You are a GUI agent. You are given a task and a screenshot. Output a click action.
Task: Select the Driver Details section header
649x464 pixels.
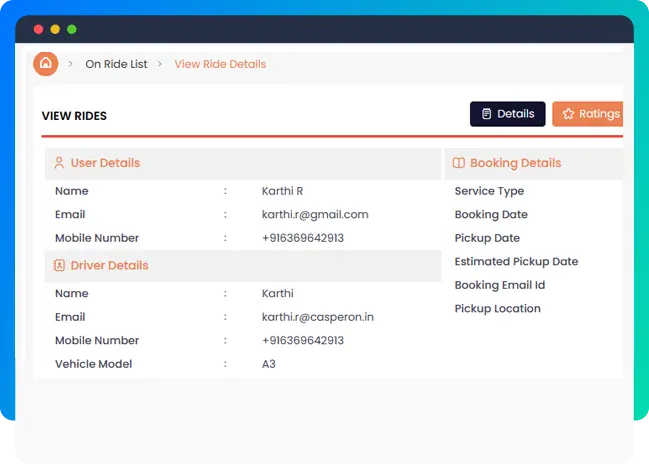(109, 266)
